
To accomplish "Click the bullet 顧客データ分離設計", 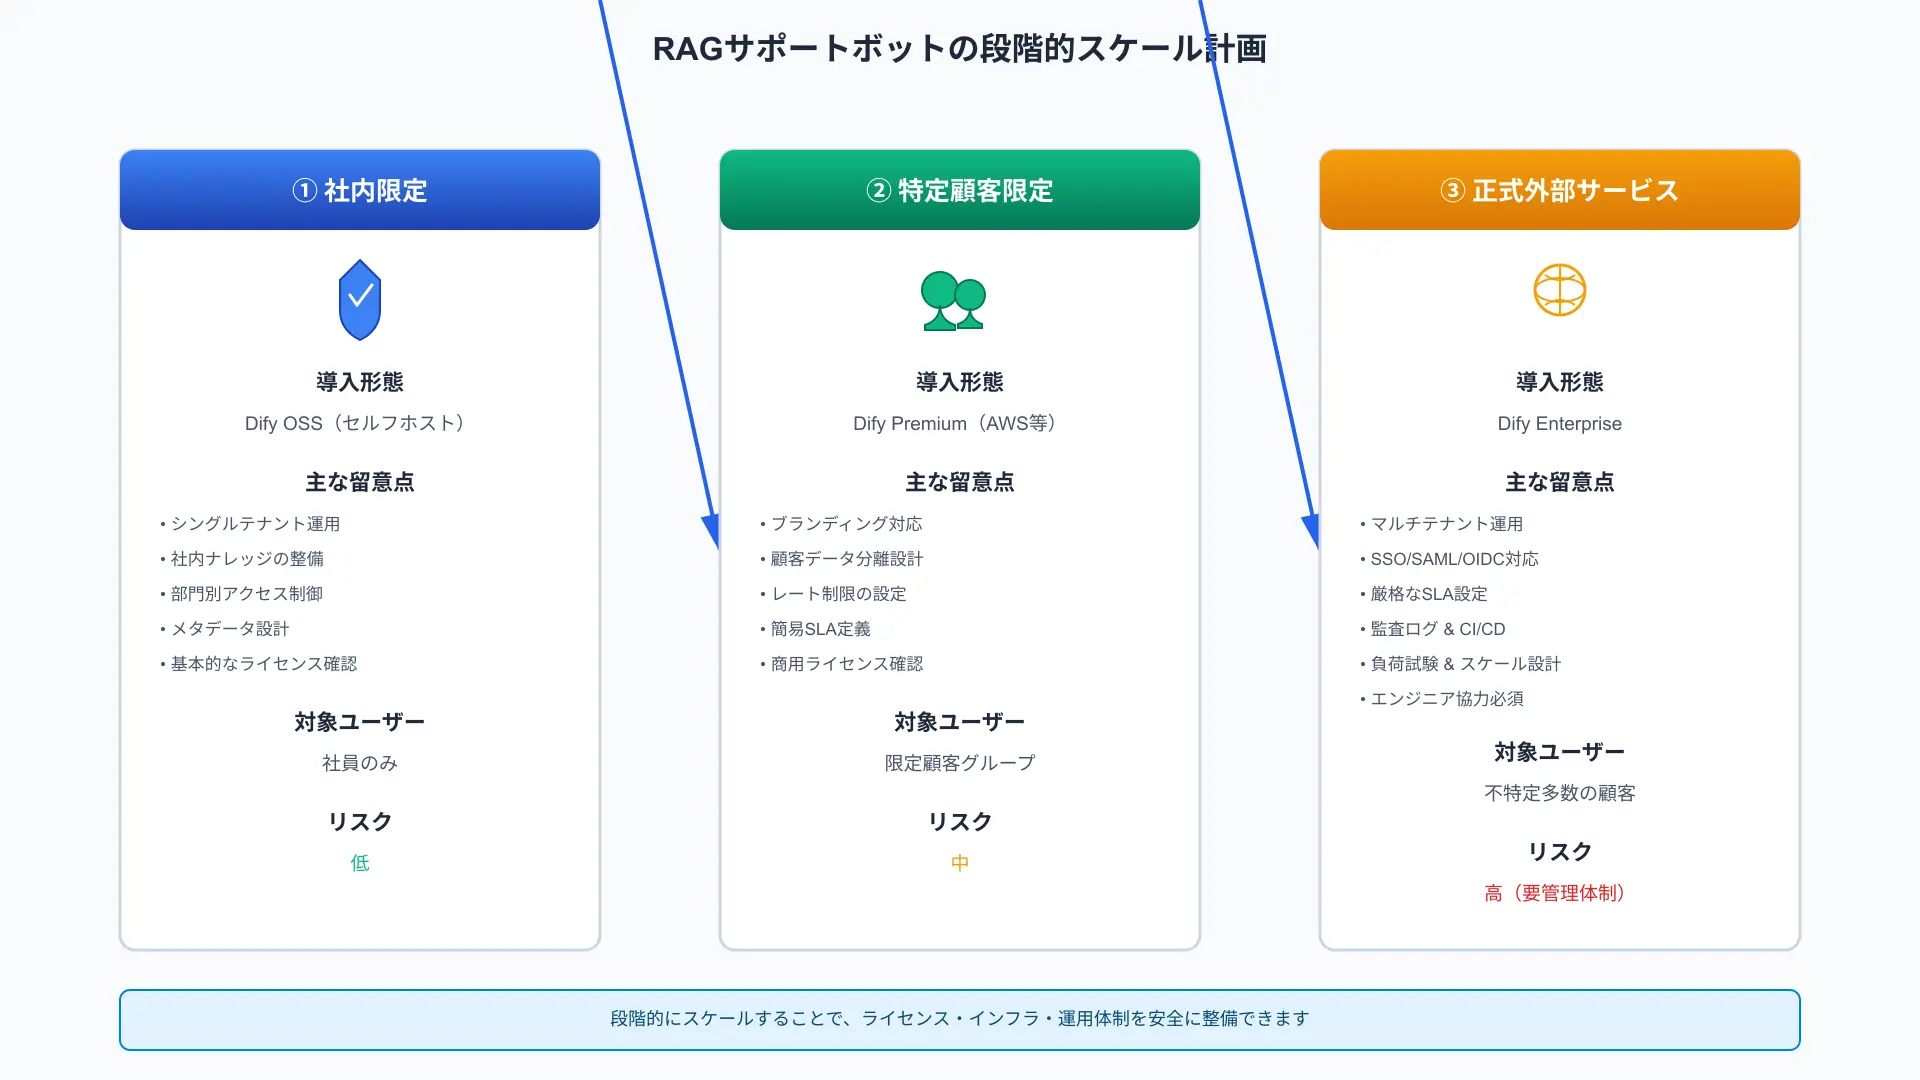I will [841, 559].
